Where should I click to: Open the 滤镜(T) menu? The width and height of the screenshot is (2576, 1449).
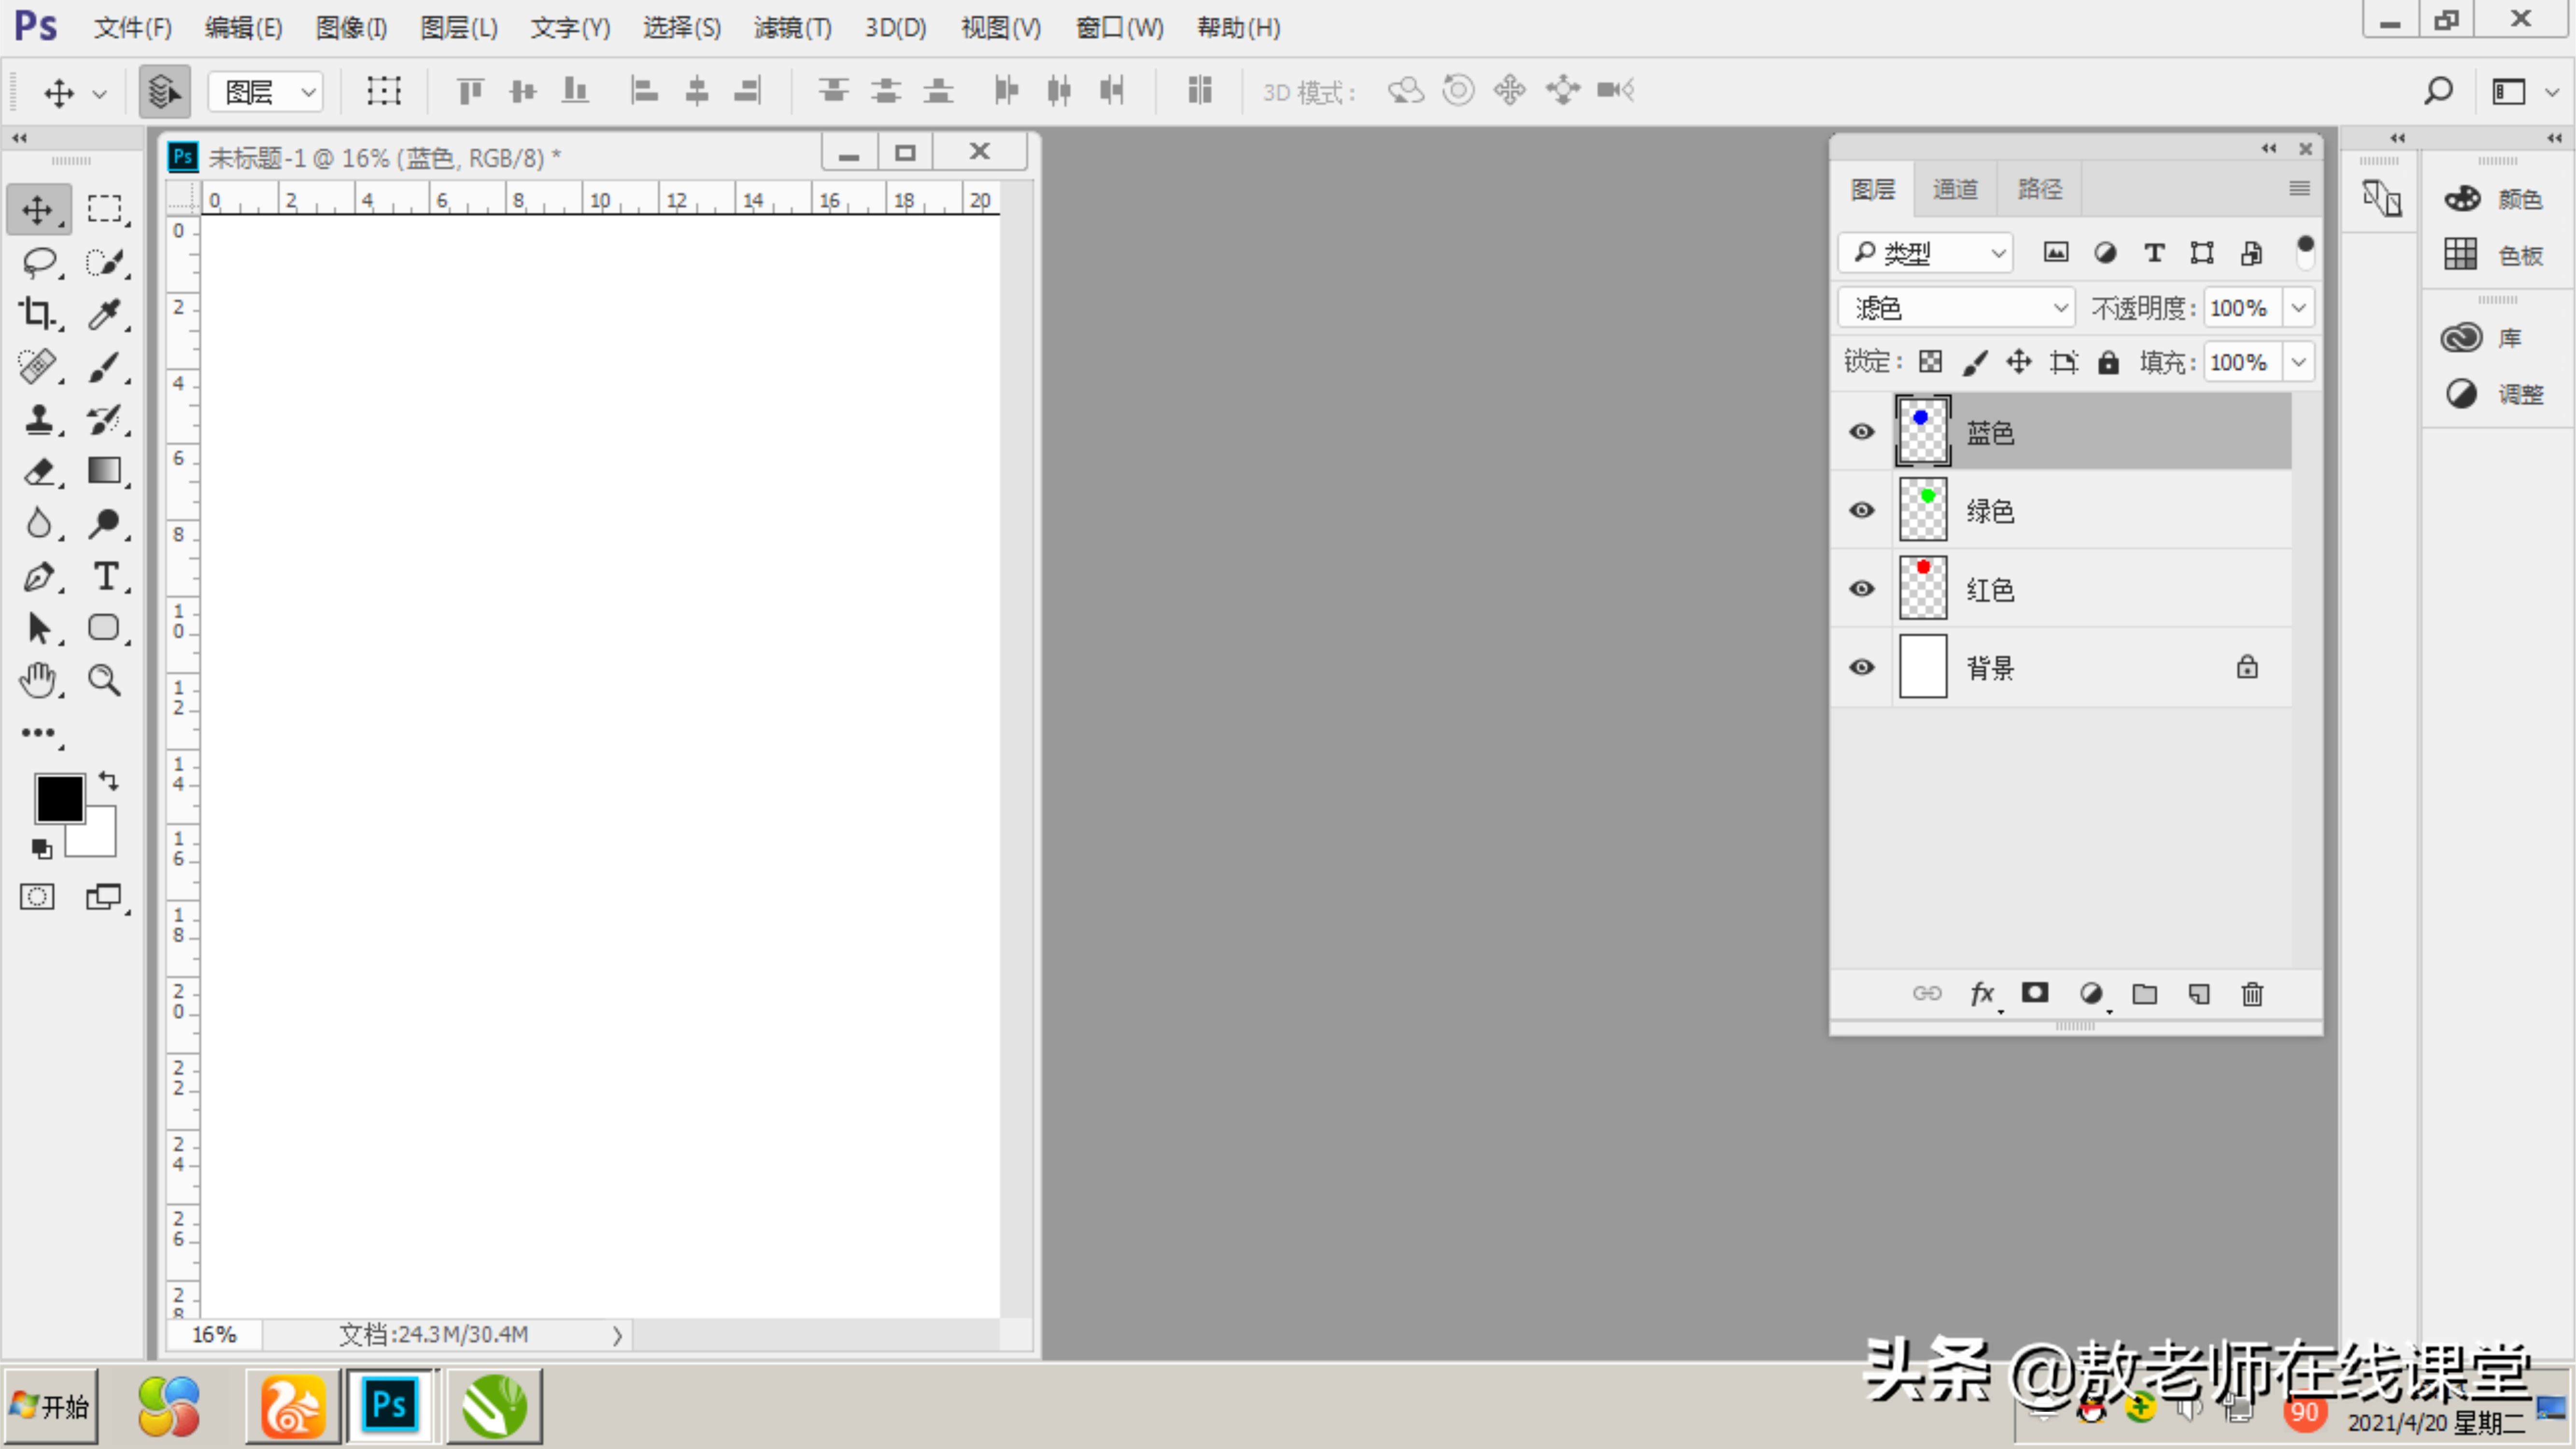pyautogui.click(x=792, y=28)
